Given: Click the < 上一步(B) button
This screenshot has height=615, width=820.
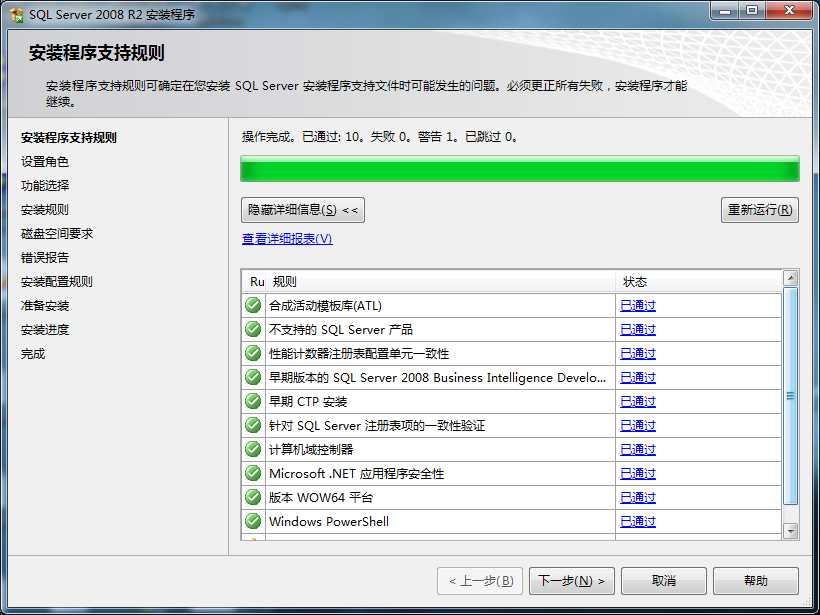Looking at the screenshot, I should tap(480, 581).
